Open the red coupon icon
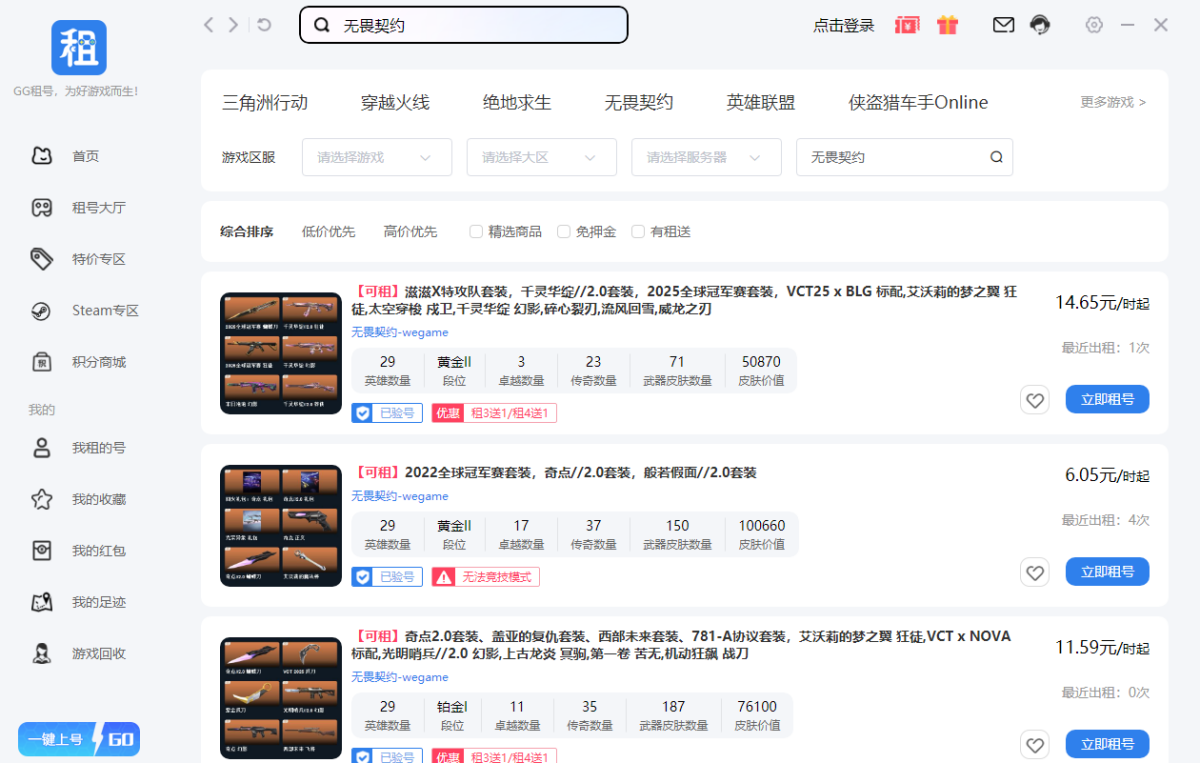1200x763 pixels. (907, 25)
